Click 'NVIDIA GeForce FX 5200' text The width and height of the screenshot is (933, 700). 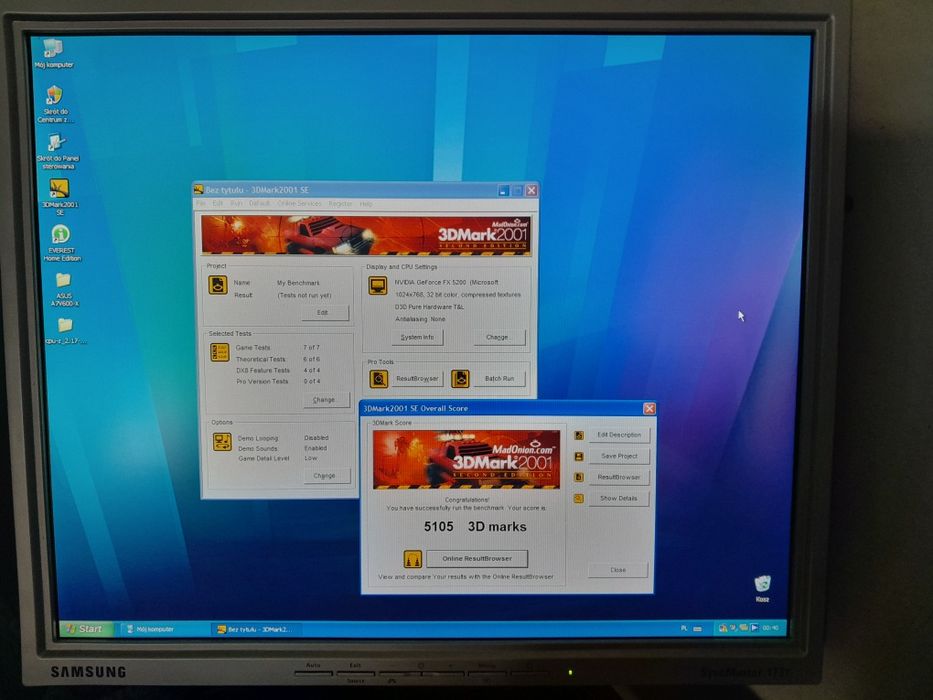[430, 282]
